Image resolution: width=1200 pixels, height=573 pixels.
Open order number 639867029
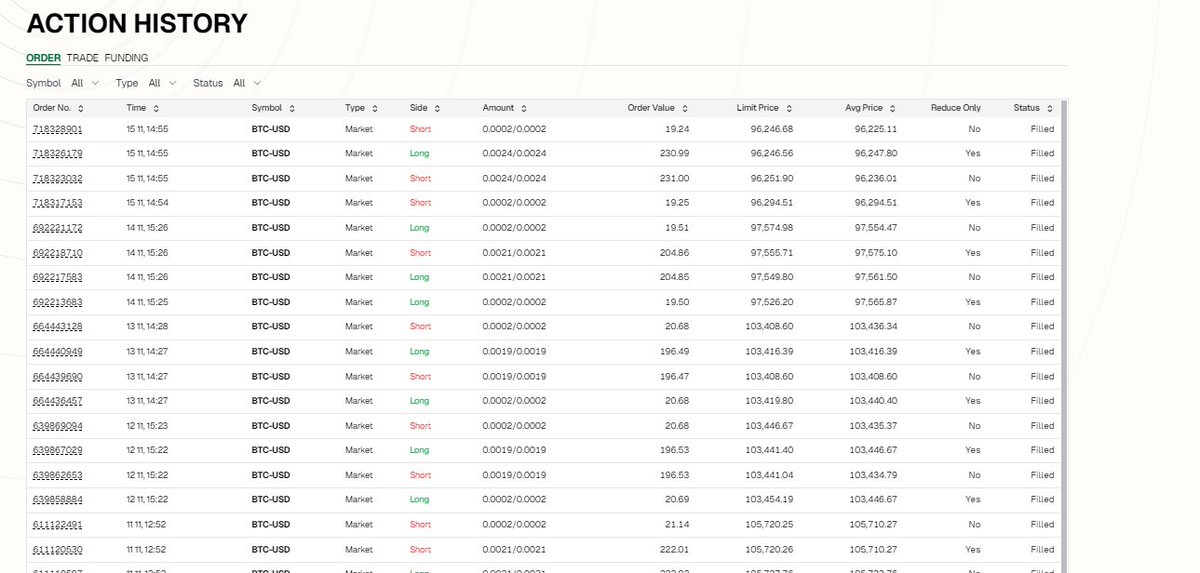click(x=57, y=450)
